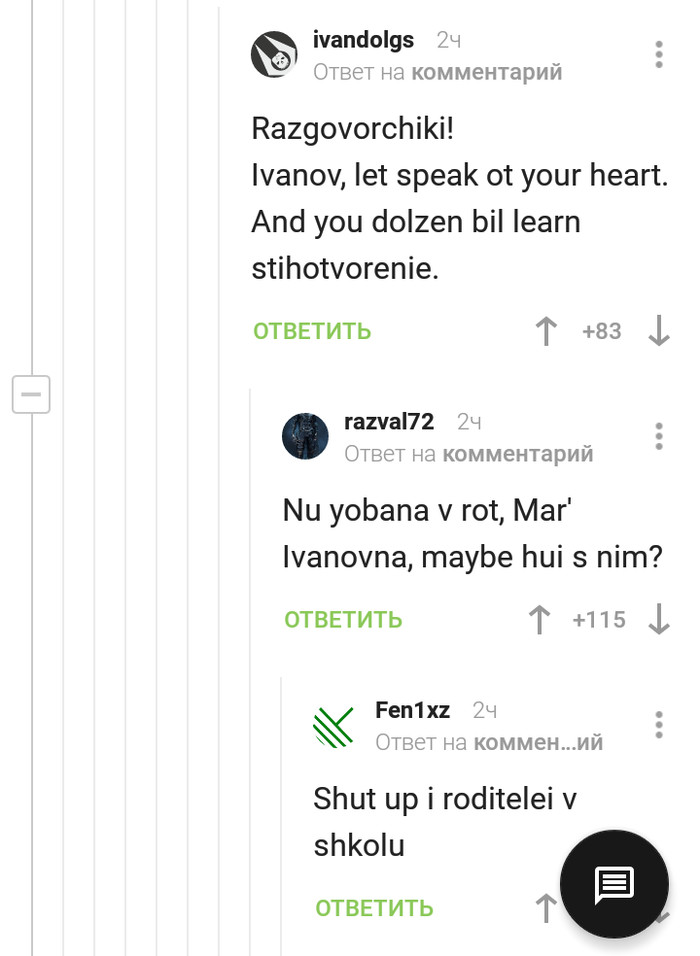
Task: Open ivandolgs' profile avatar
Action: (274, 55)
